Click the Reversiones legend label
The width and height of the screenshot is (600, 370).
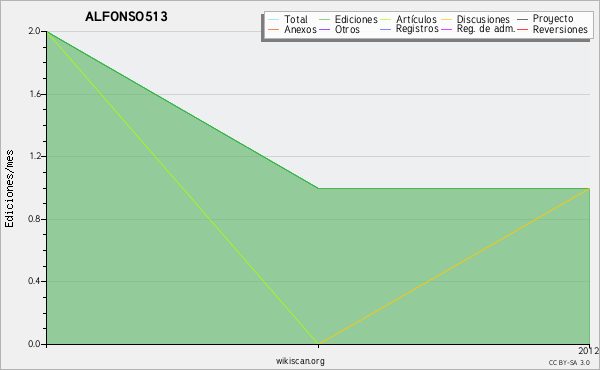(x=560, y=29)
